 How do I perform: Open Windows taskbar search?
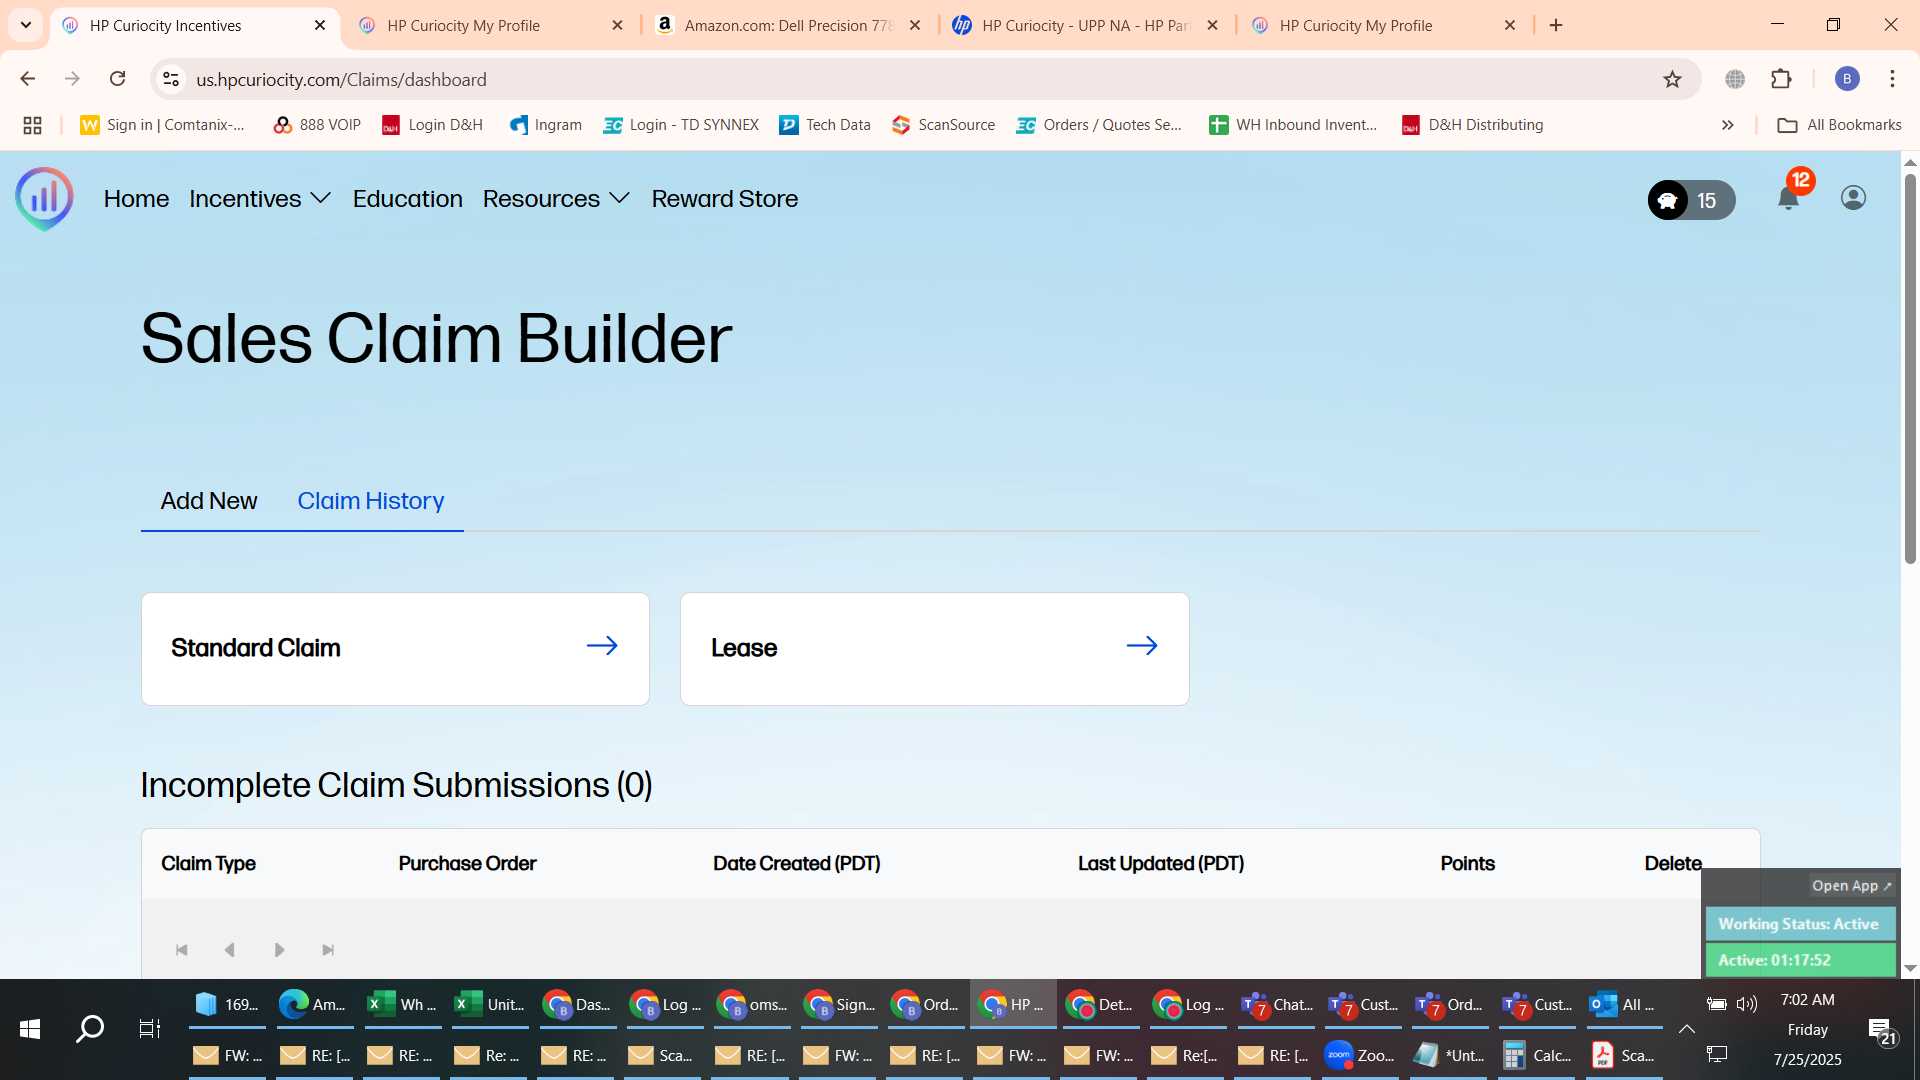click(90, 1029)
